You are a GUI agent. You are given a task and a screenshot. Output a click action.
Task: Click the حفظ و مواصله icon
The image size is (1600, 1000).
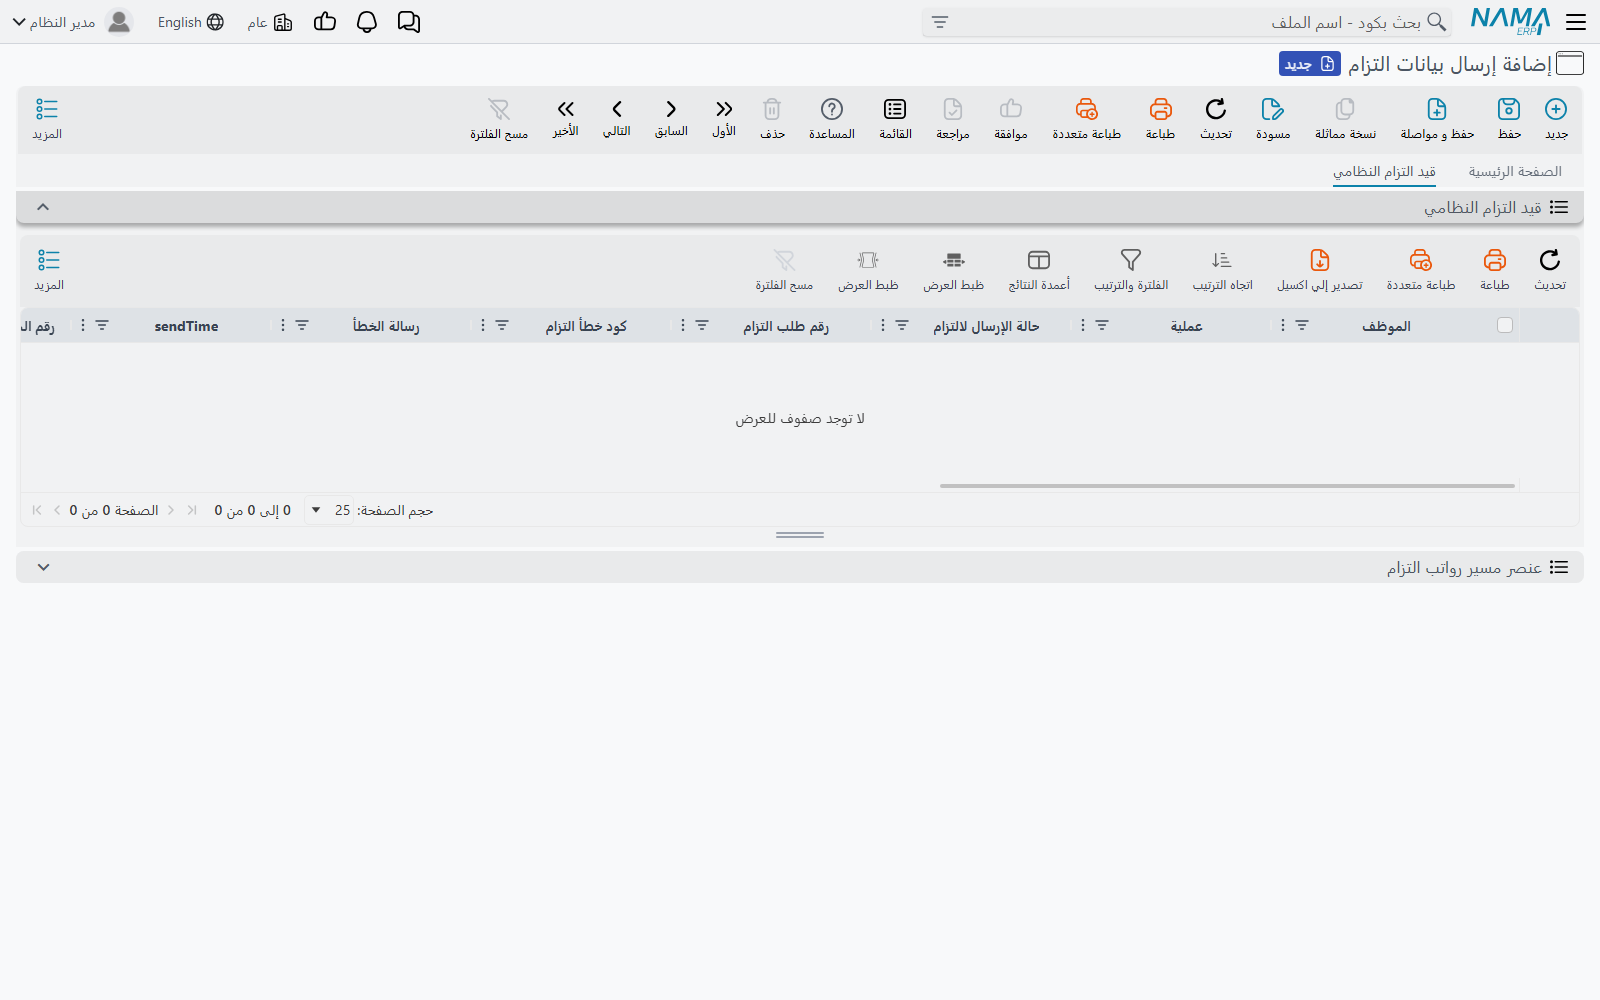click(x=1437, y=109)
